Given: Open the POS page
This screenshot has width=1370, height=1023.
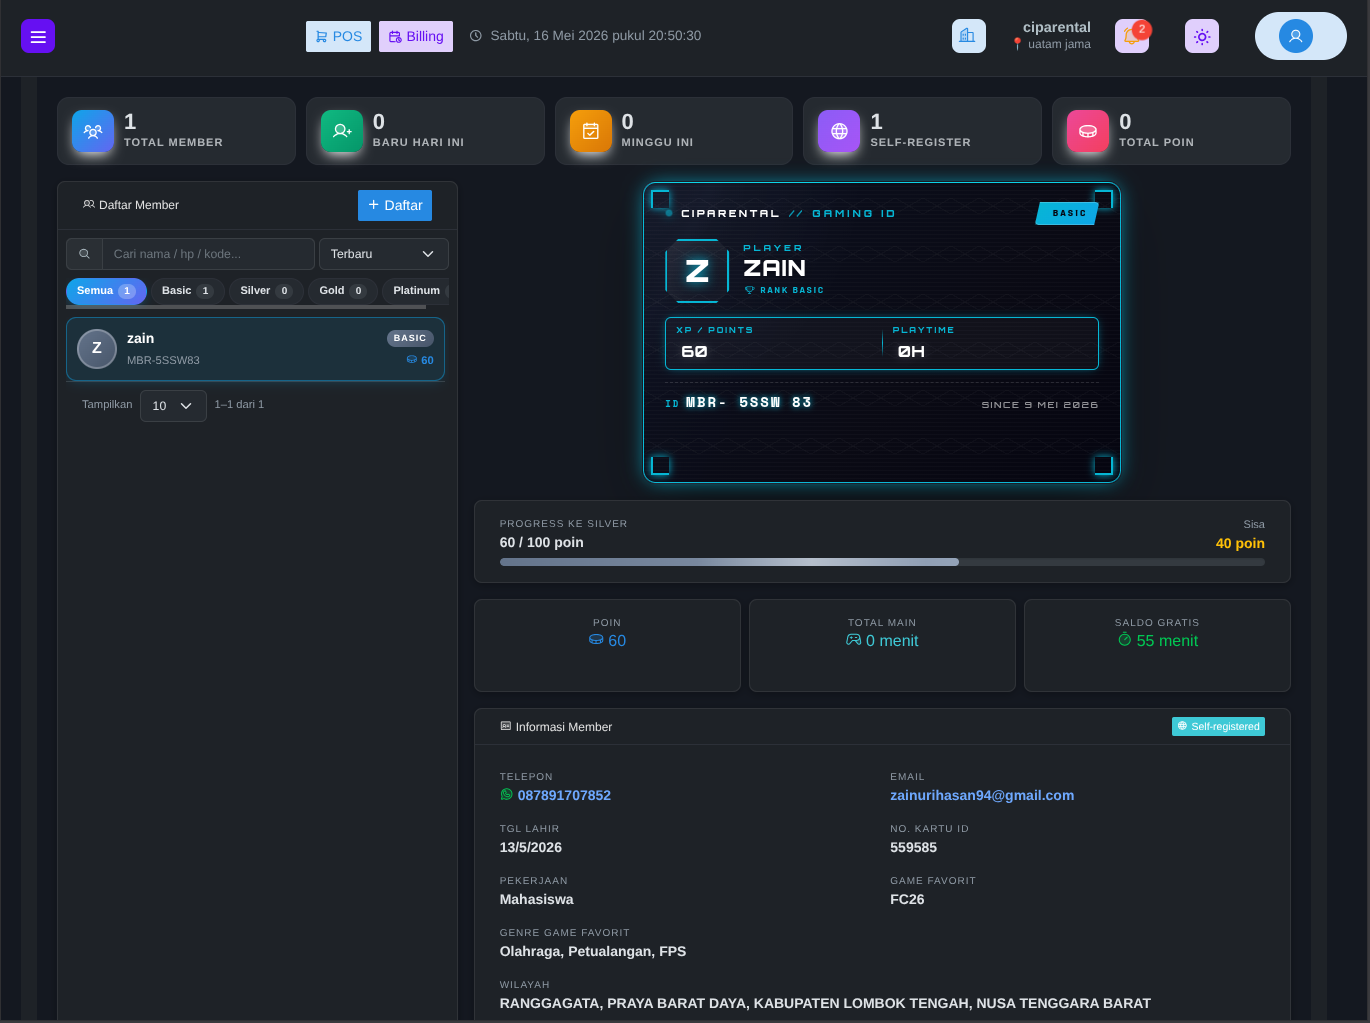Looking at the screenshot, I should click(x=338, y=36).
